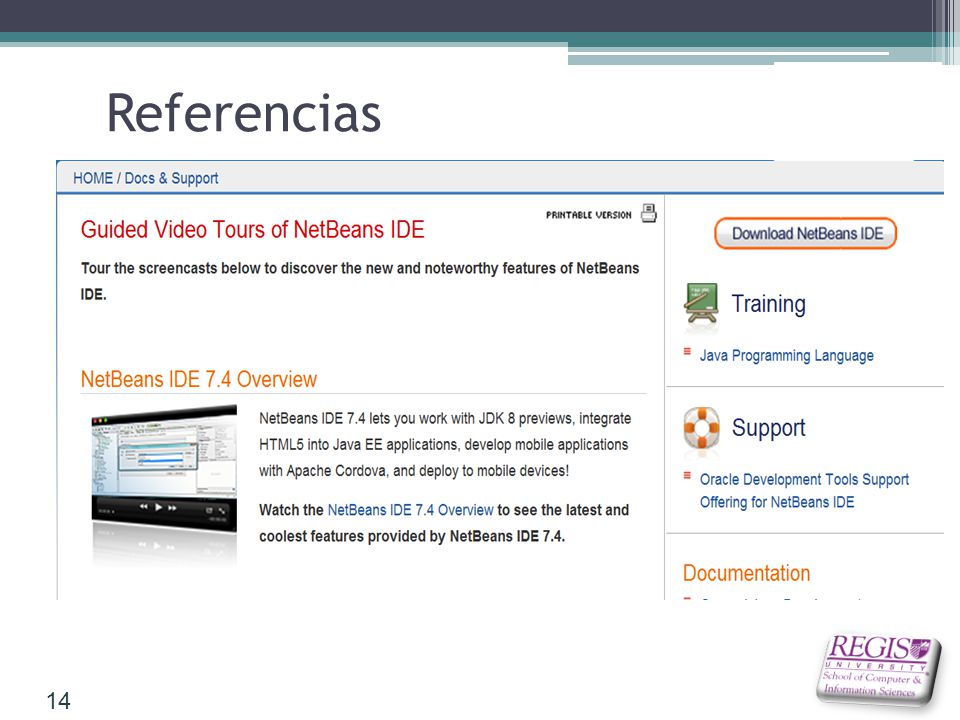The height and width of the screenshot is (720, 960).
Task: Click the slide number 14
Action: pos(59,701)
